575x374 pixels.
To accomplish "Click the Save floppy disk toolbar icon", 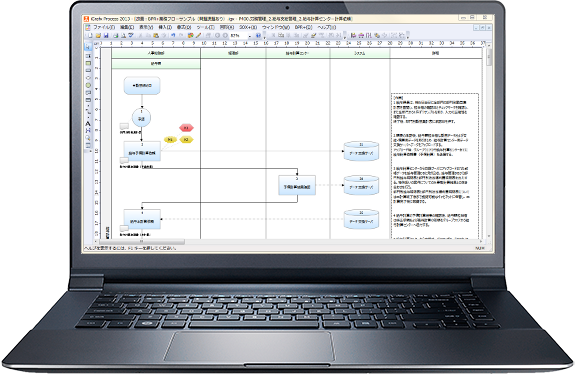I will click(106, 36).
